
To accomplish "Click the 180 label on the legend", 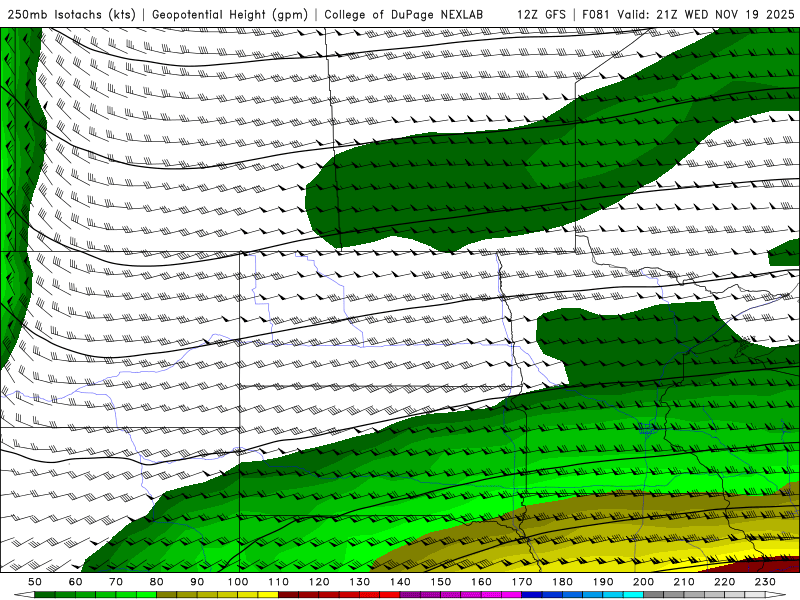I will 562,582.
